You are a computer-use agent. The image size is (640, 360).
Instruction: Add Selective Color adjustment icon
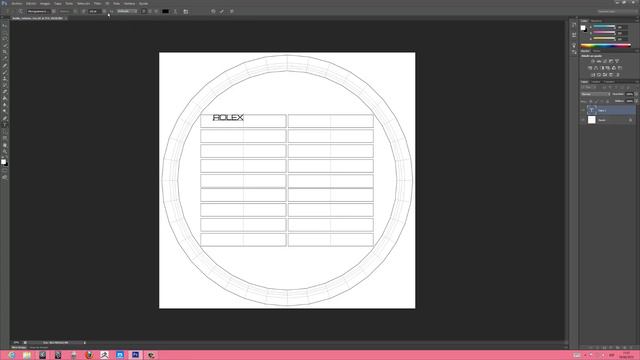(x=611, y=75)
